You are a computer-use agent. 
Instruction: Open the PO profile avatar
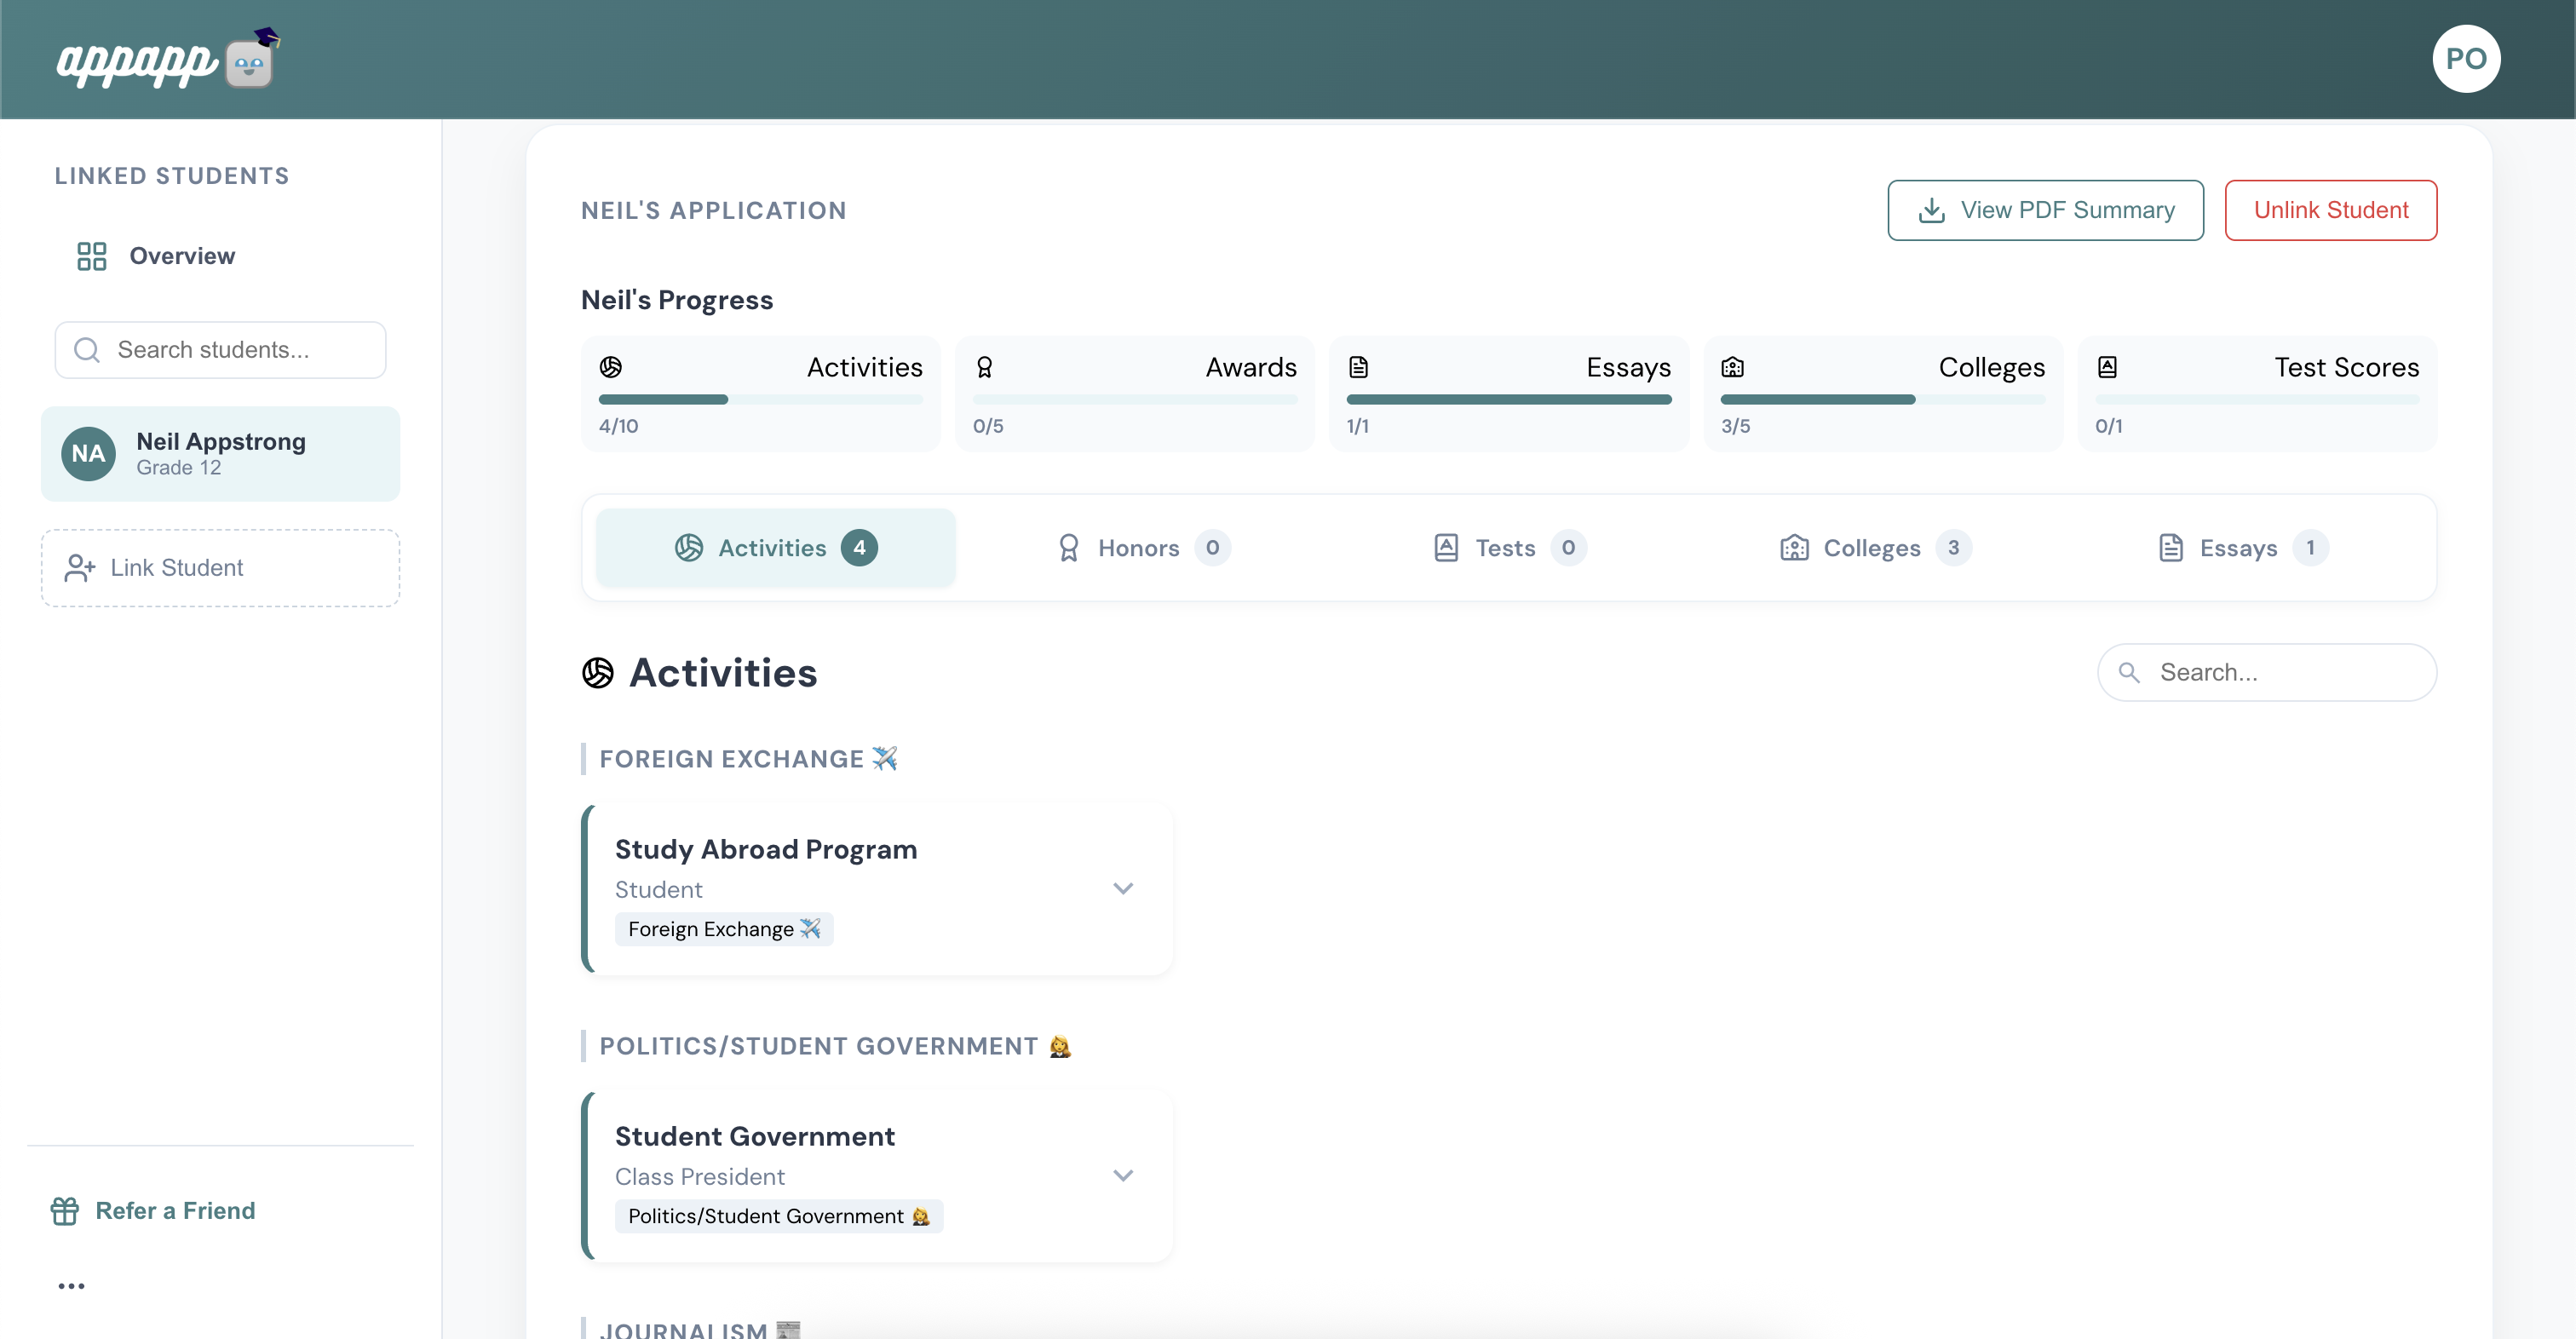pyautogui.click(x=2466, y=59)
